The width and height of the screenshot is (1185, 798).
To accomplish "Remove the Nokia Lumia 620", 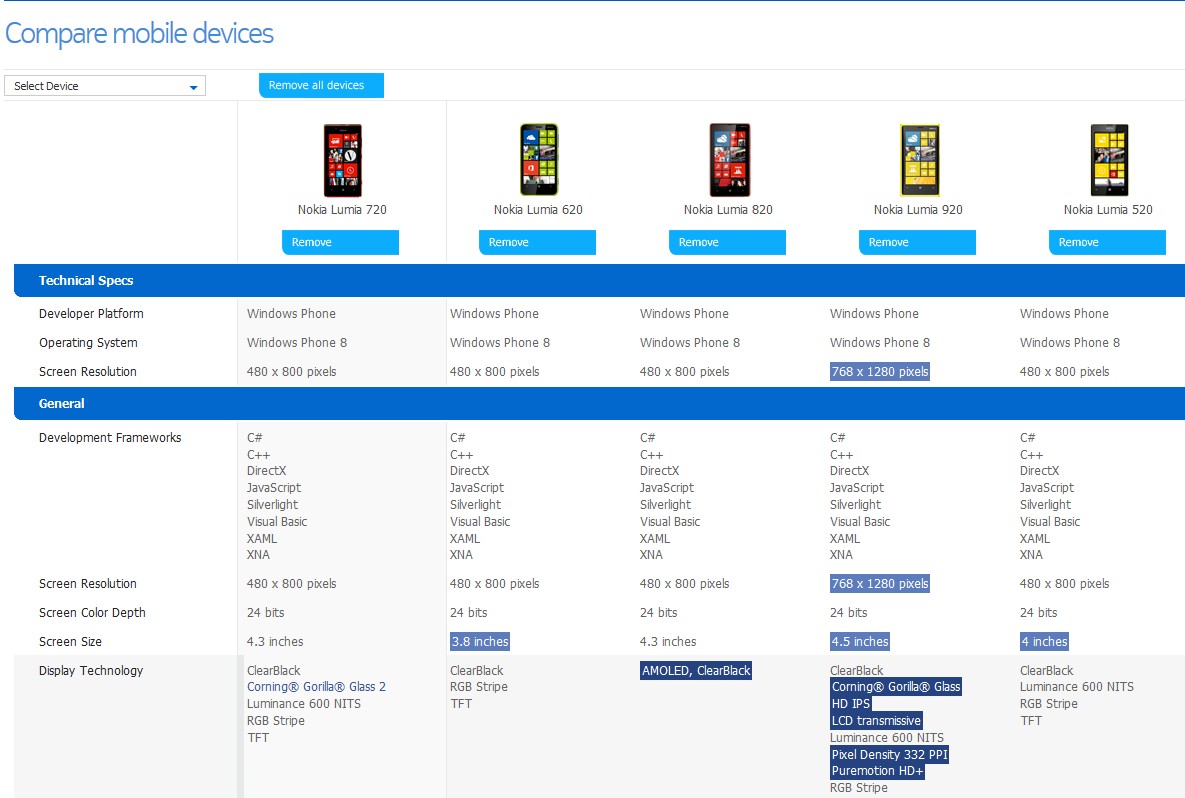I will (537, 243).
